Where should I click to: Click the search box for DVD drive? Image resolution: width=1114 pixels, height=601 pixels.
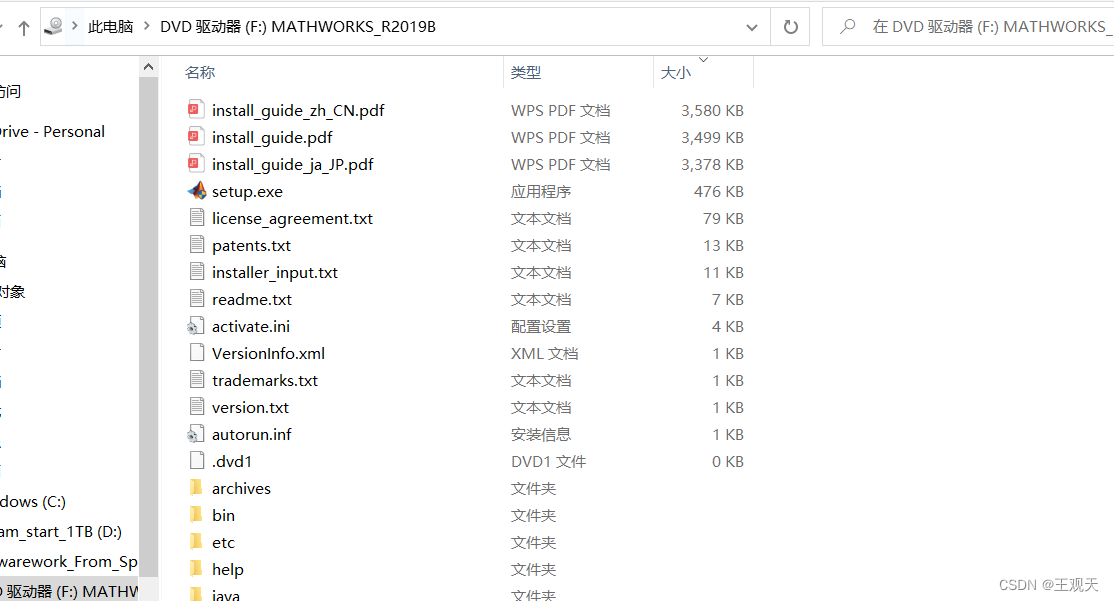coord(968,27)
